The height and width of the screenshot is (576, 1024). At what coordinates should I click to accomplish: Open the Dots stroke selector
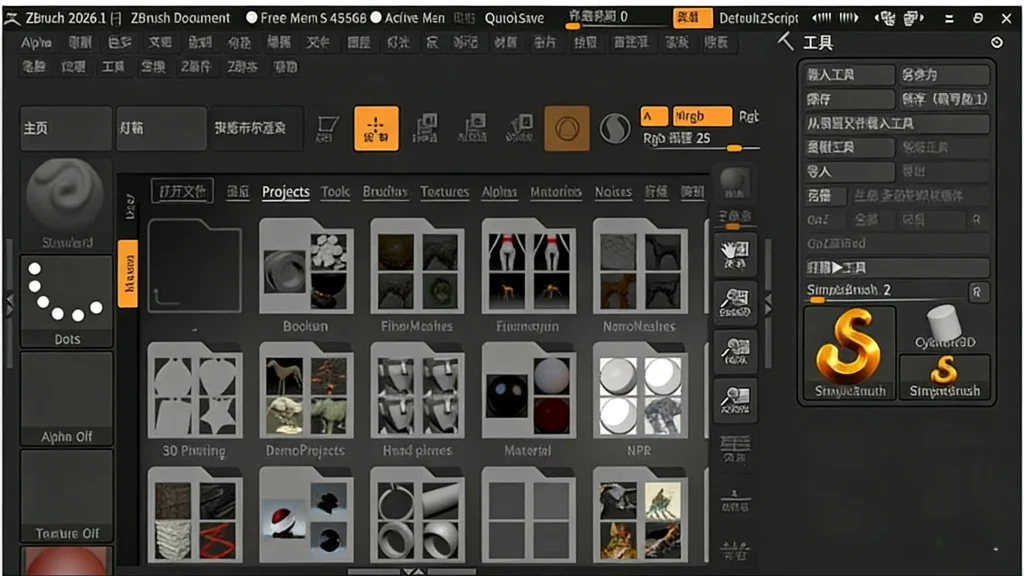tap(65, 295)
